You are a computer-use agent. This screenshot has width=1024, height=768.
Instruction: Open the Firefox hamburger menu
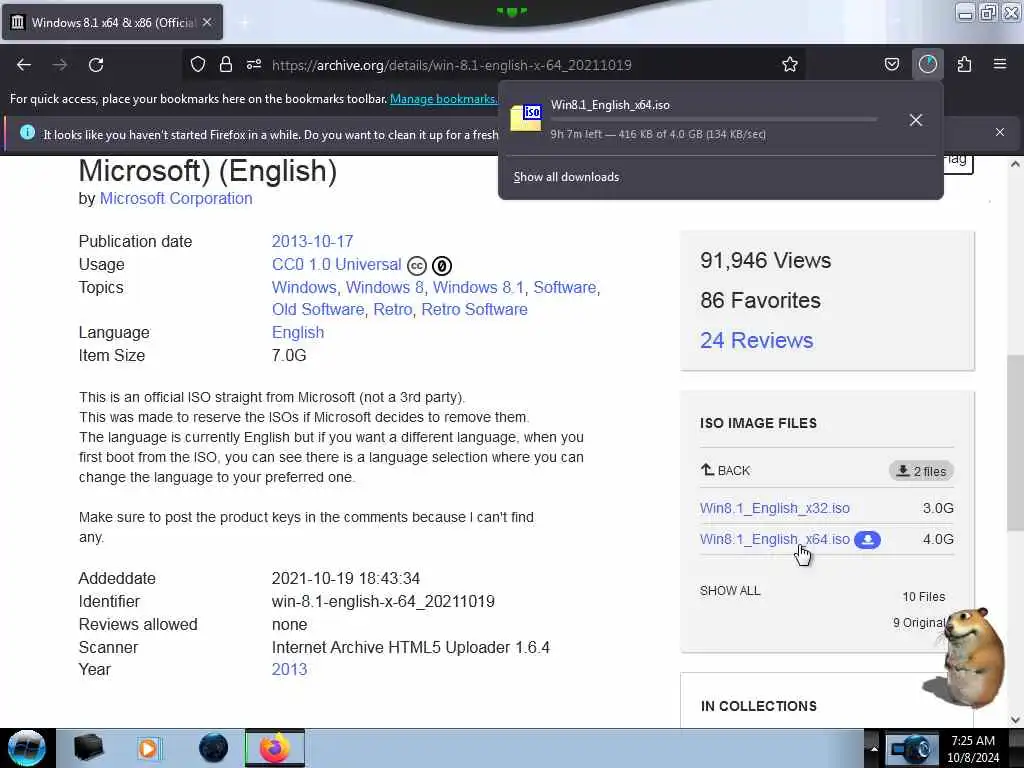(x=1000, y=65)
